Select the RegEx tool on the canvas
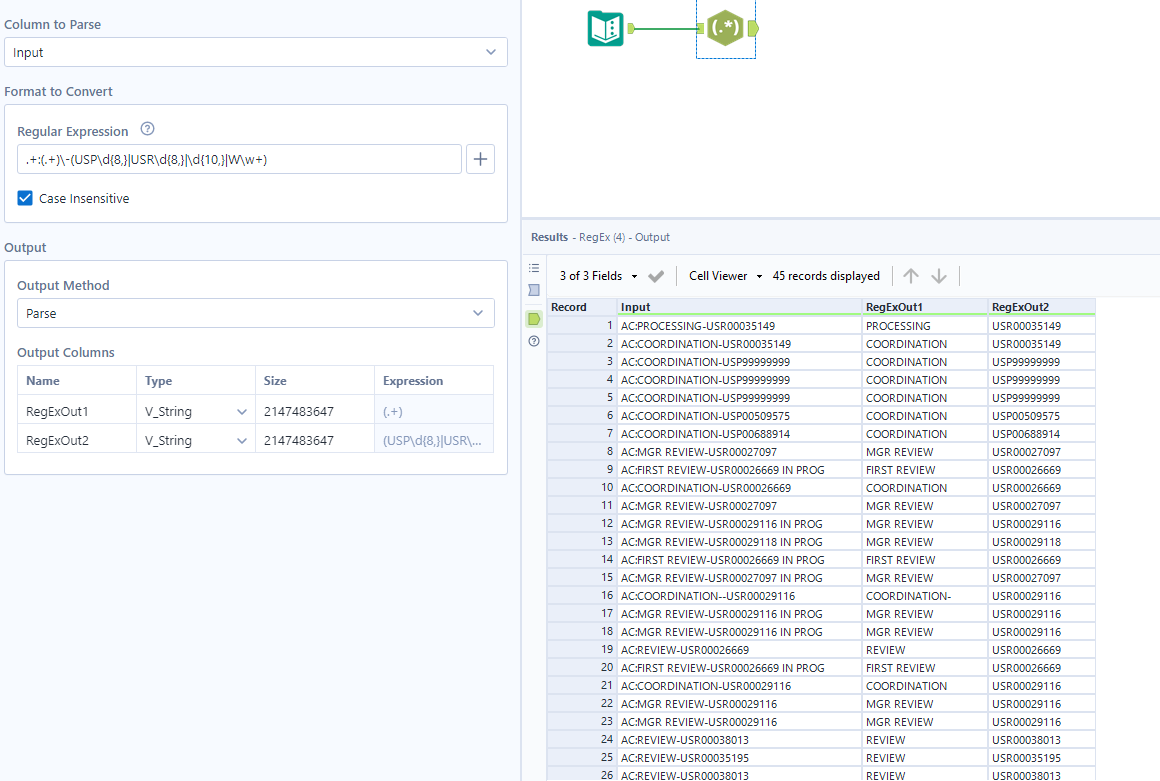The image size is (1160, 781). pos(725,29)
